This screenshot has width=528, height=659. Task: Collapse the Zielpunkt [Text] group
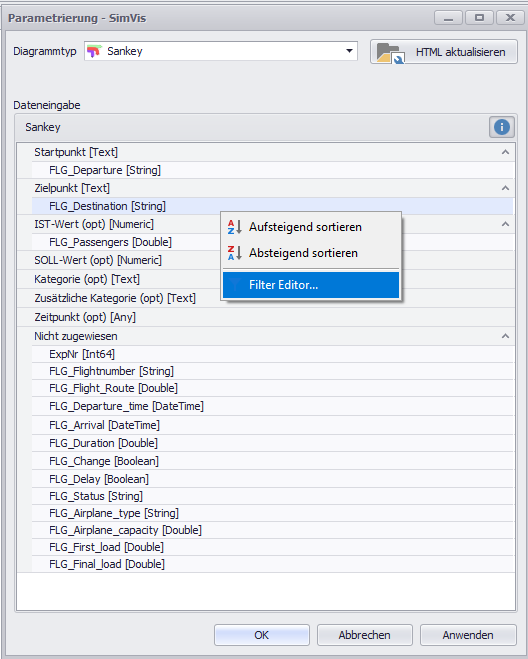click(505, 188)
